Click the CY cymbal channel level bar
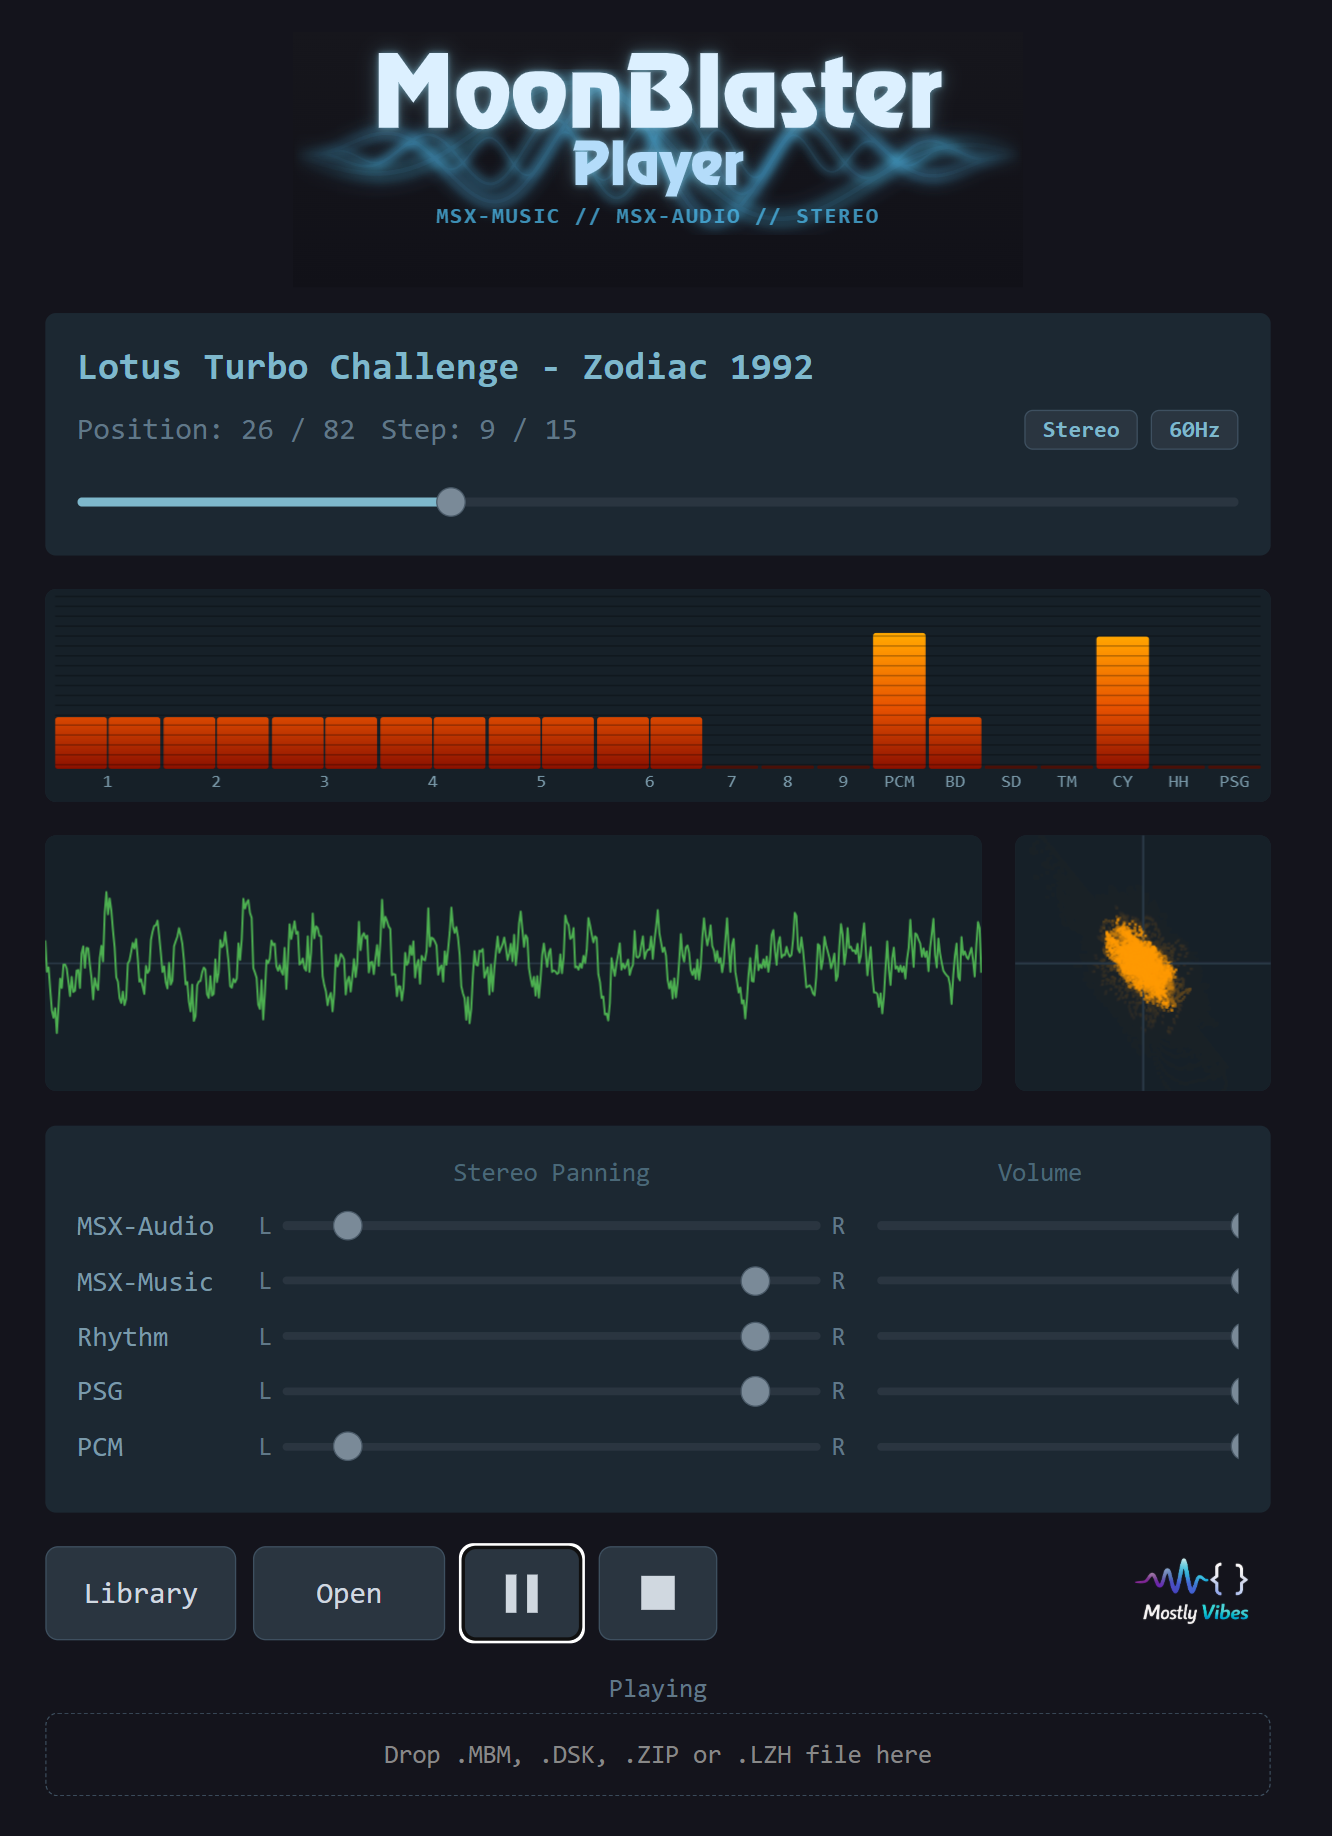 [x=1122, y=703]
